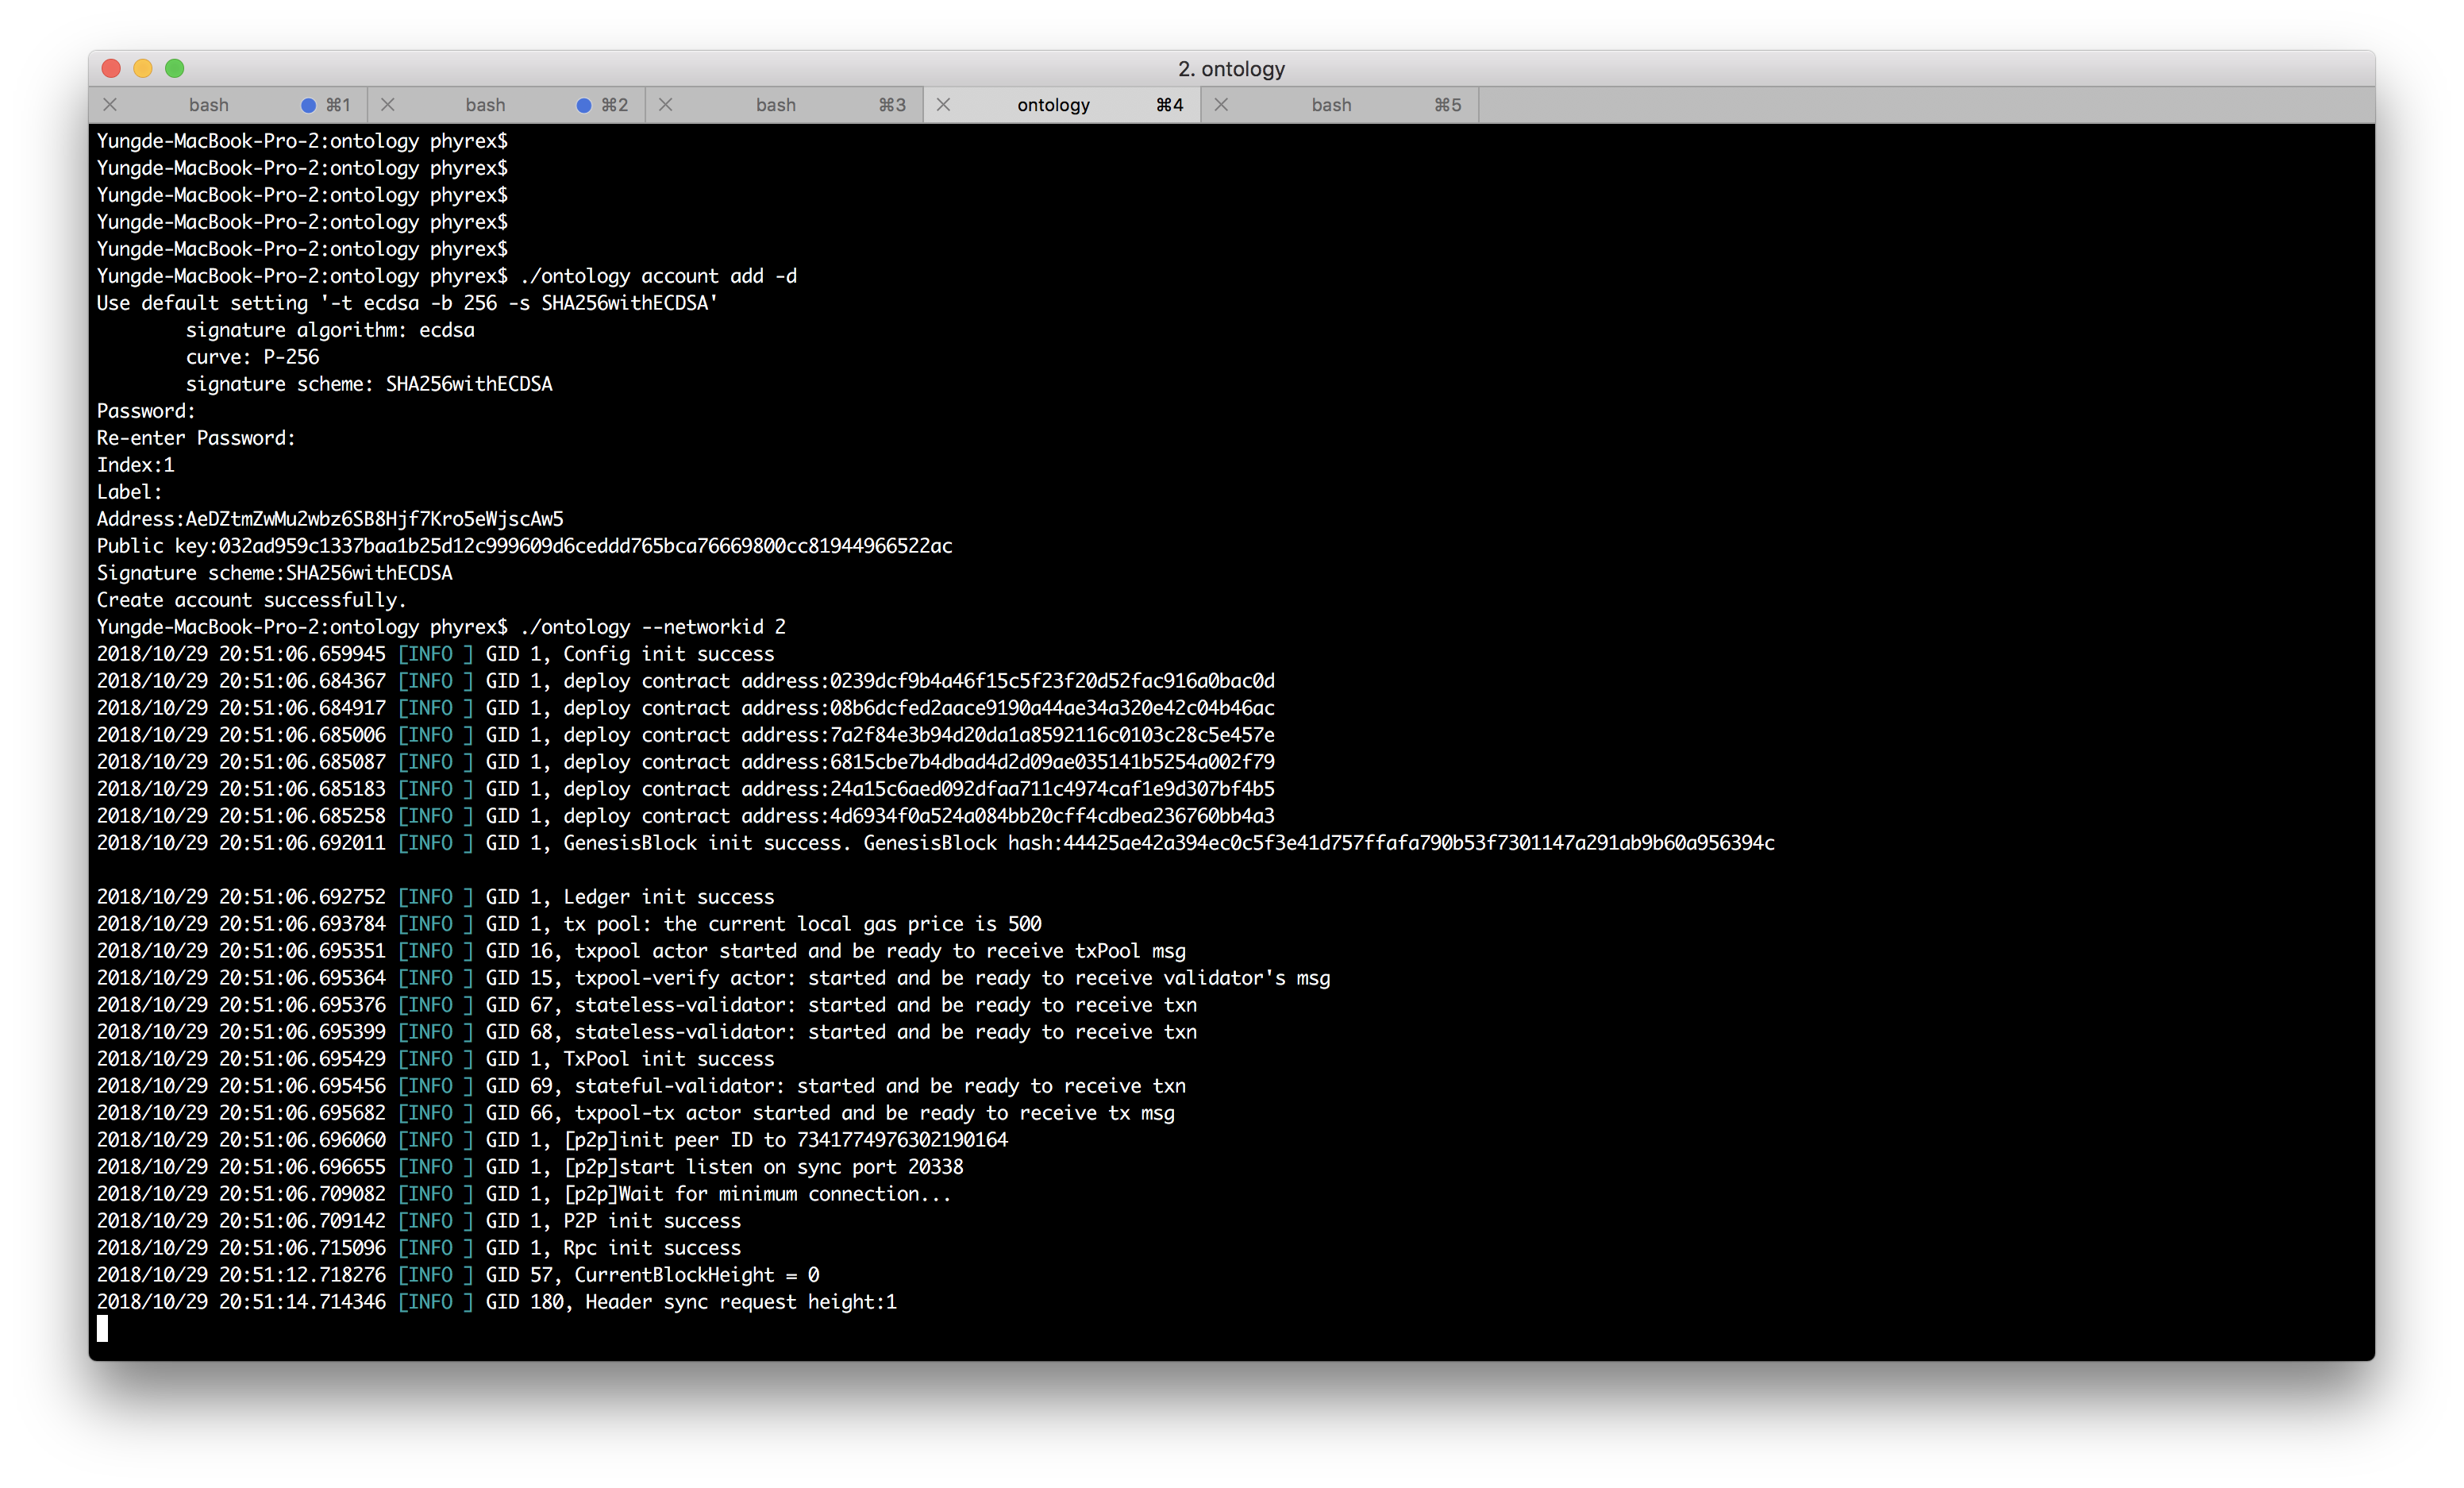Close the bash ⌘3 tab with its X
2464x1488 pixels.
point(666,105)
